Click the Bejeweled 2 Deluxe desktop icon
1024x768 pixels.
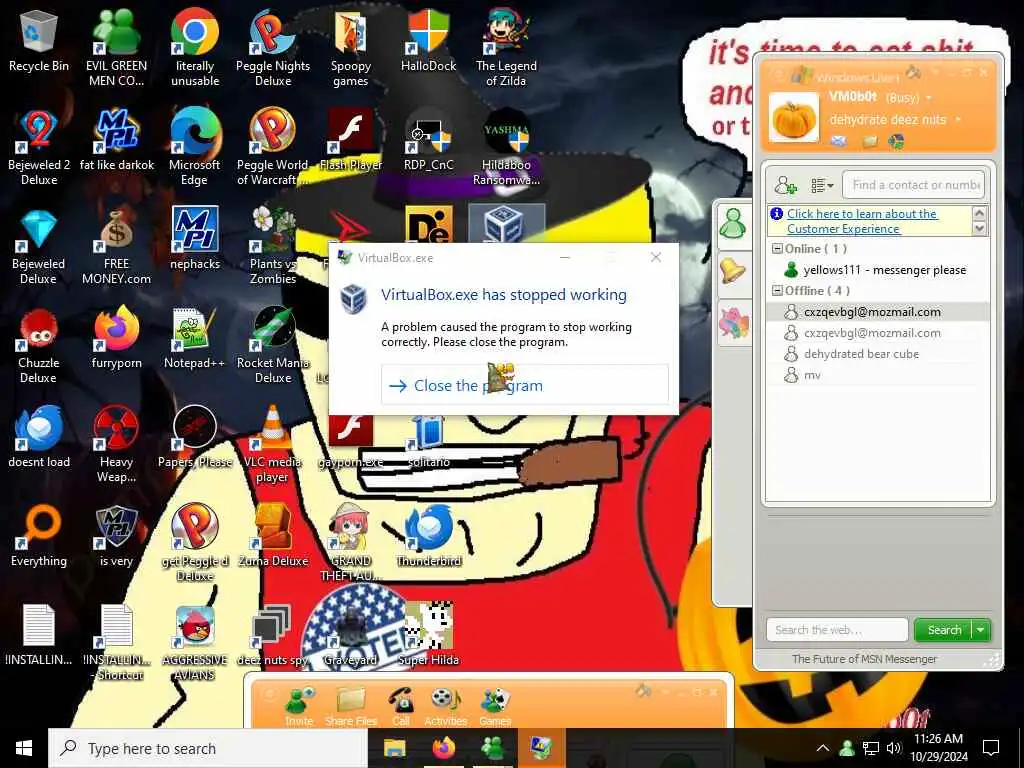pos(39,148)
